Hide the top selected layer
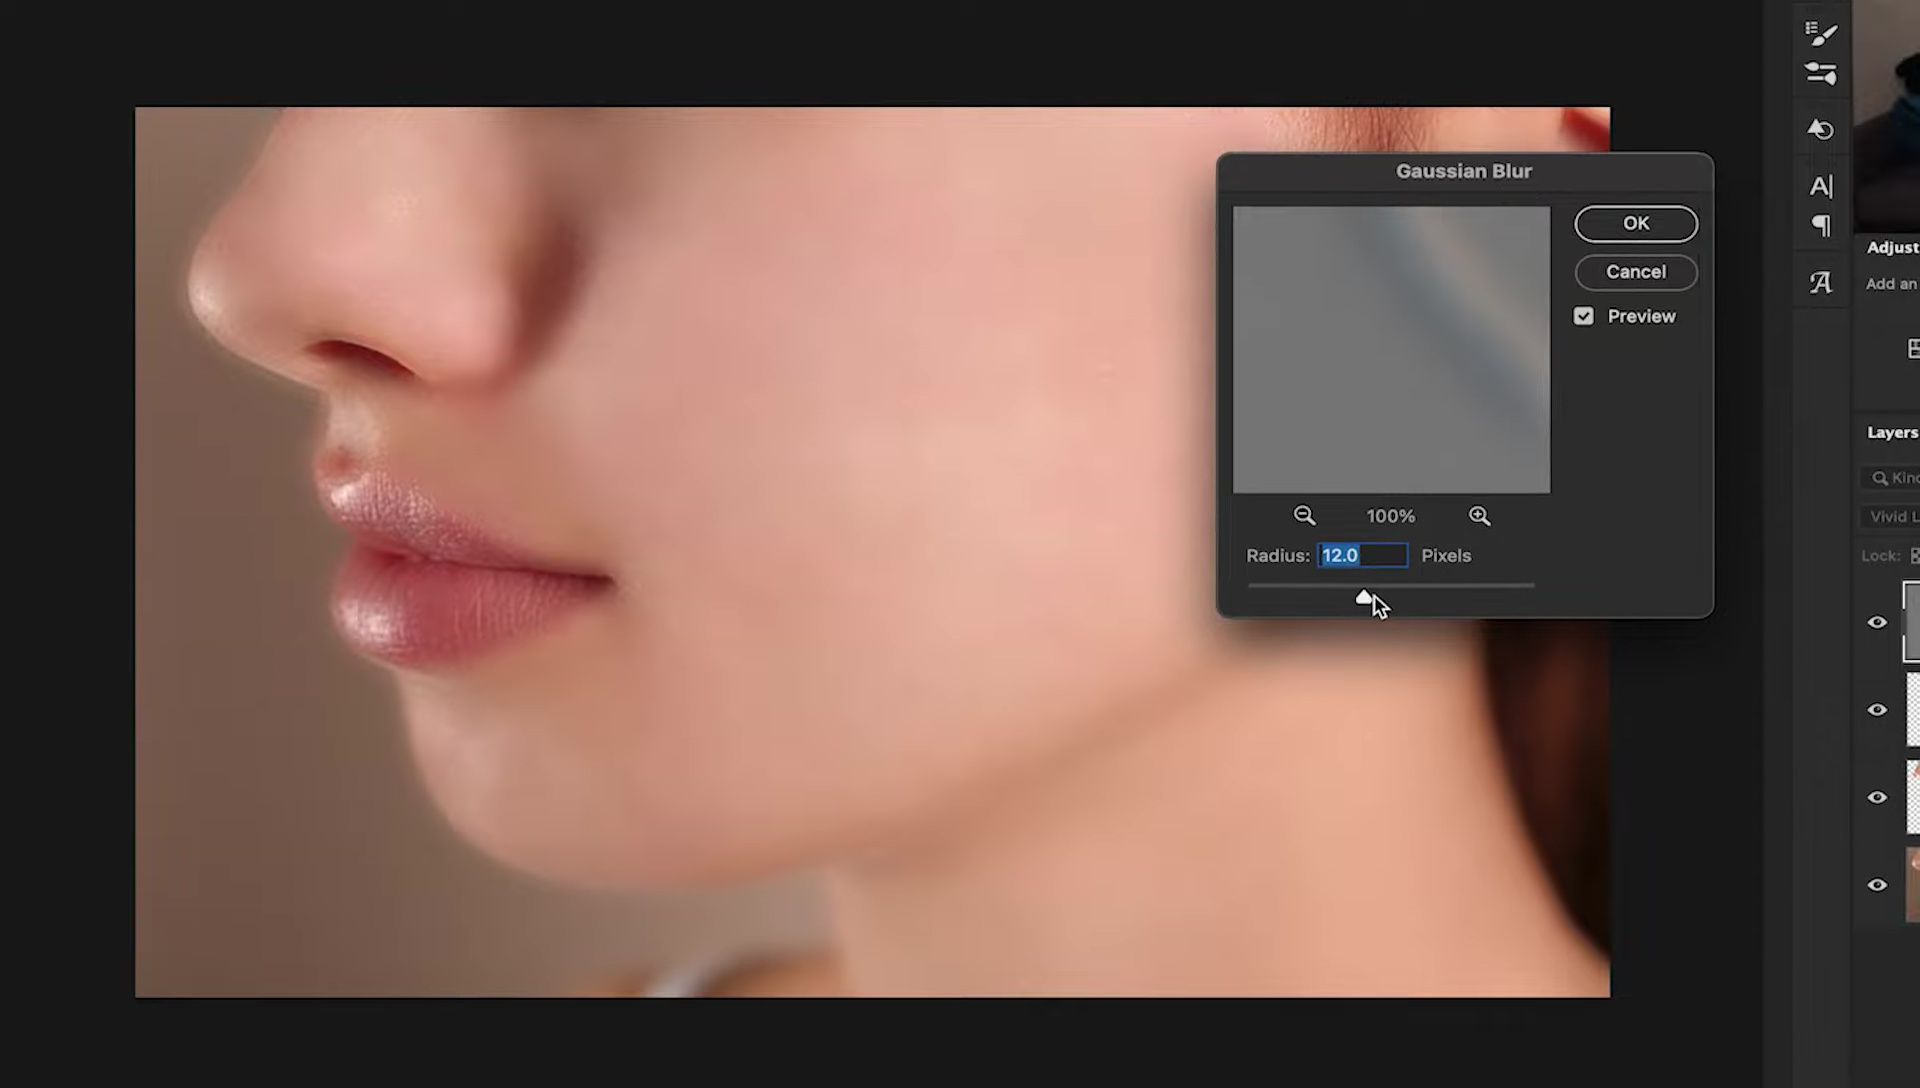The width and height of the screenshot is (1920, 1088). [x=1877, y=622]
